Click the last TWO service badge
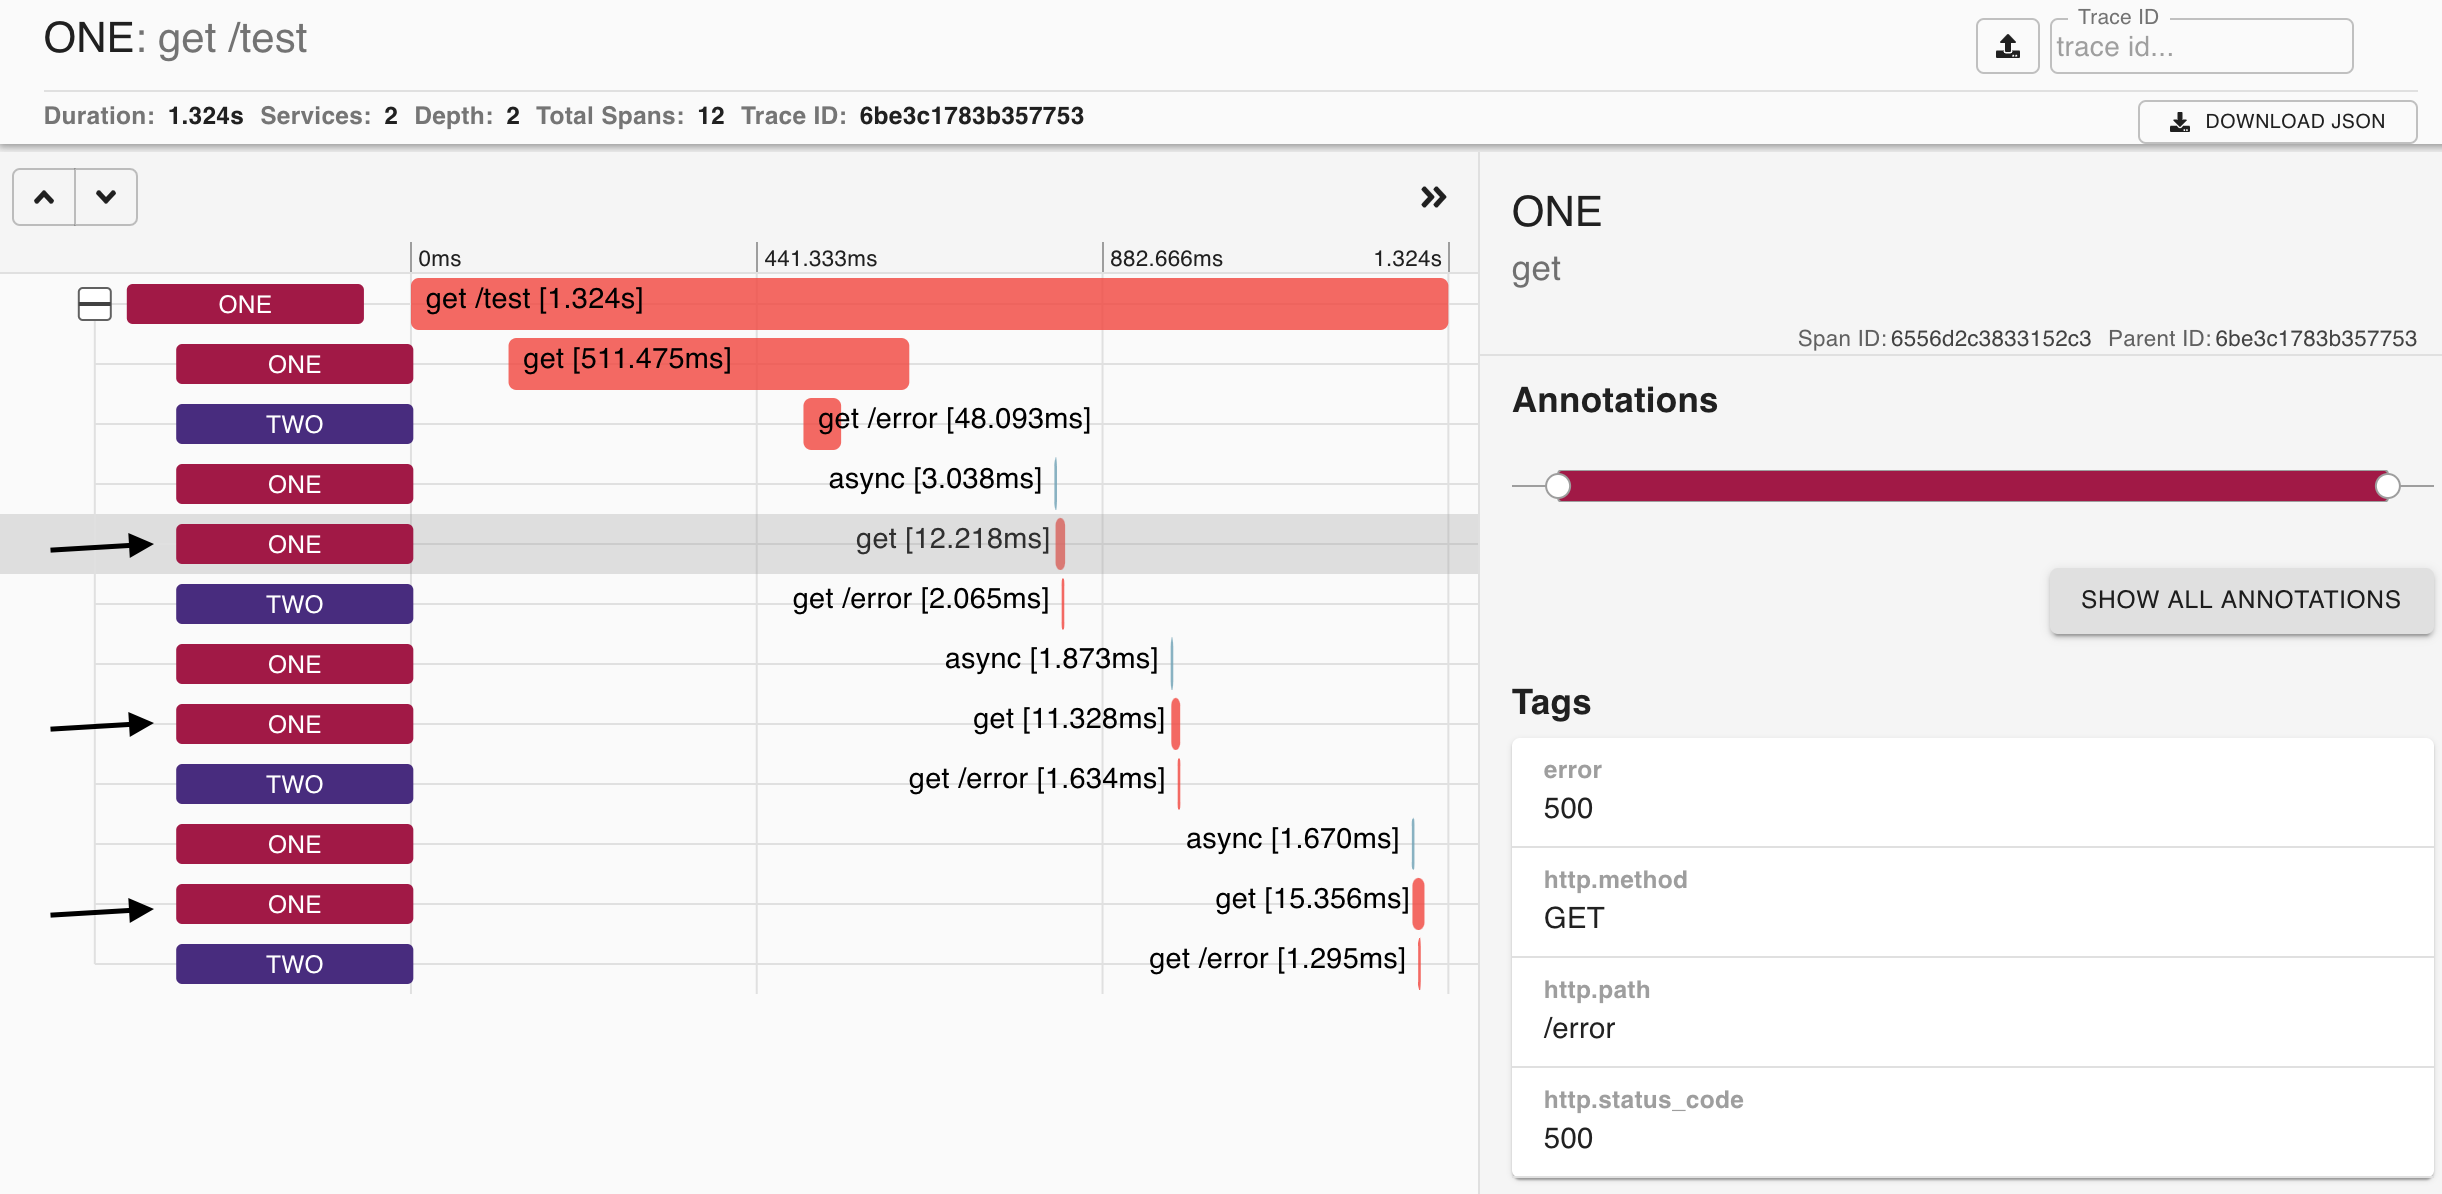 click(x=294, y=964)
